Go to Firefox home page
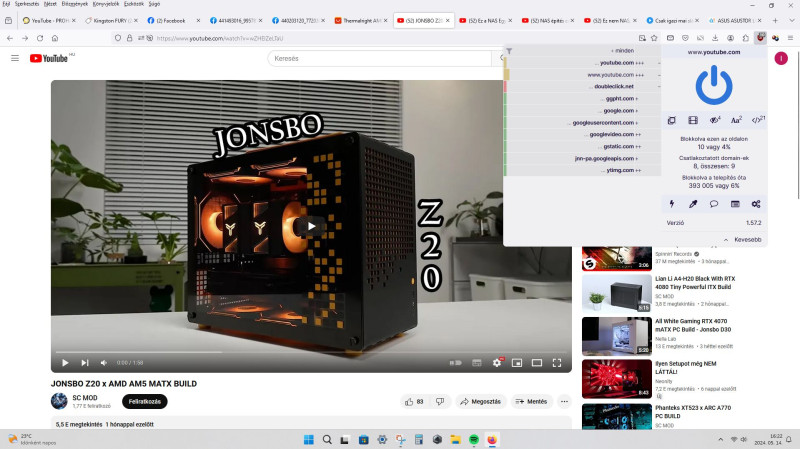Screen dimensions: 800x449 (55, 38)
